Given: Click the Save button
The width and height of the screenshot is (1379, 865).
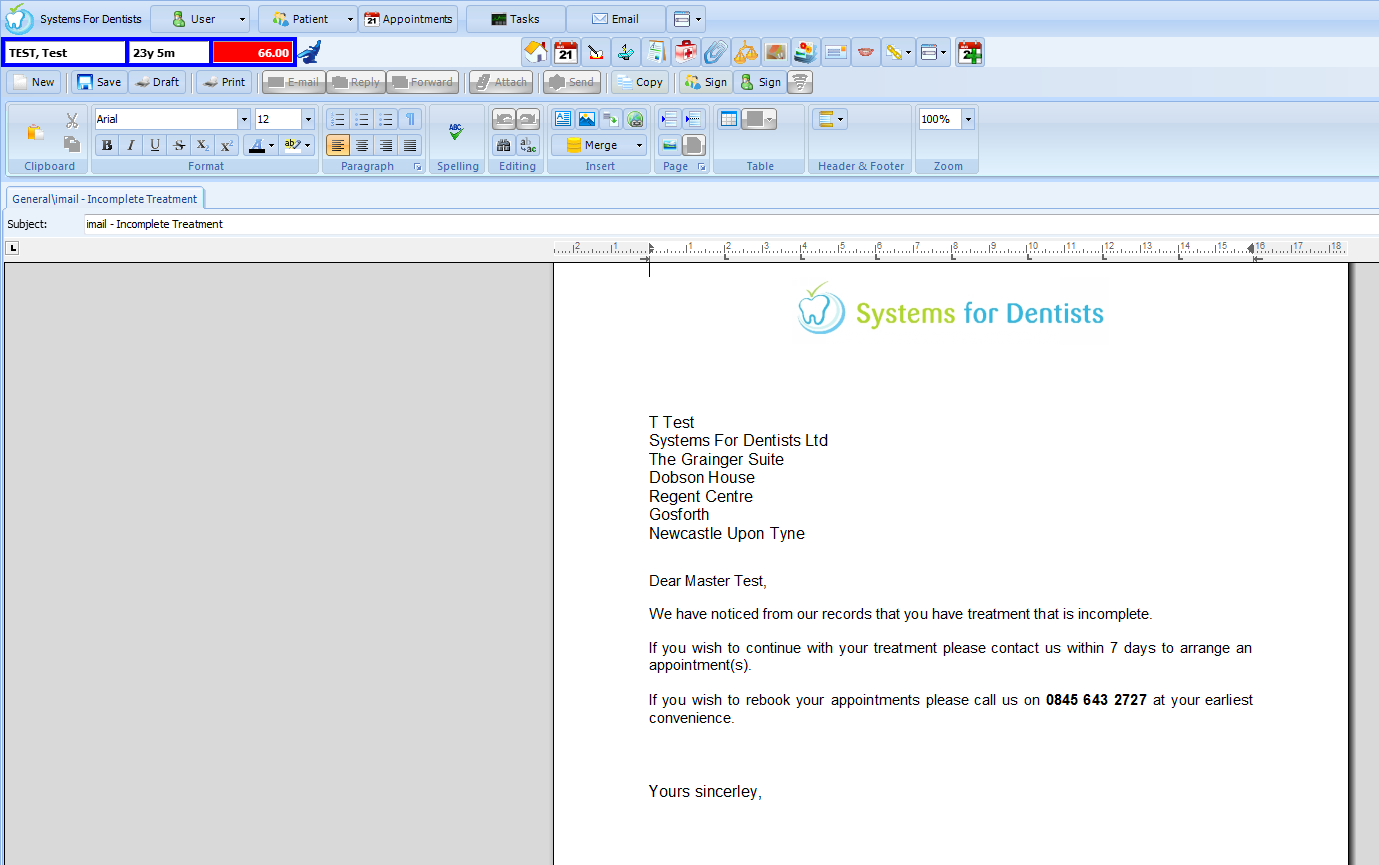Looking at the screenshot, I should [99, 82].
